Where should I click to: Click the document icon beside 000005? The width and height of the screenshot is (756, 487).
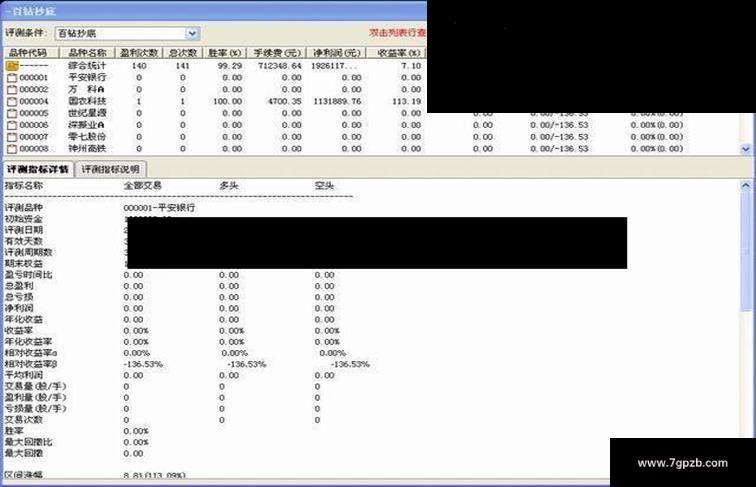point(12,113)
